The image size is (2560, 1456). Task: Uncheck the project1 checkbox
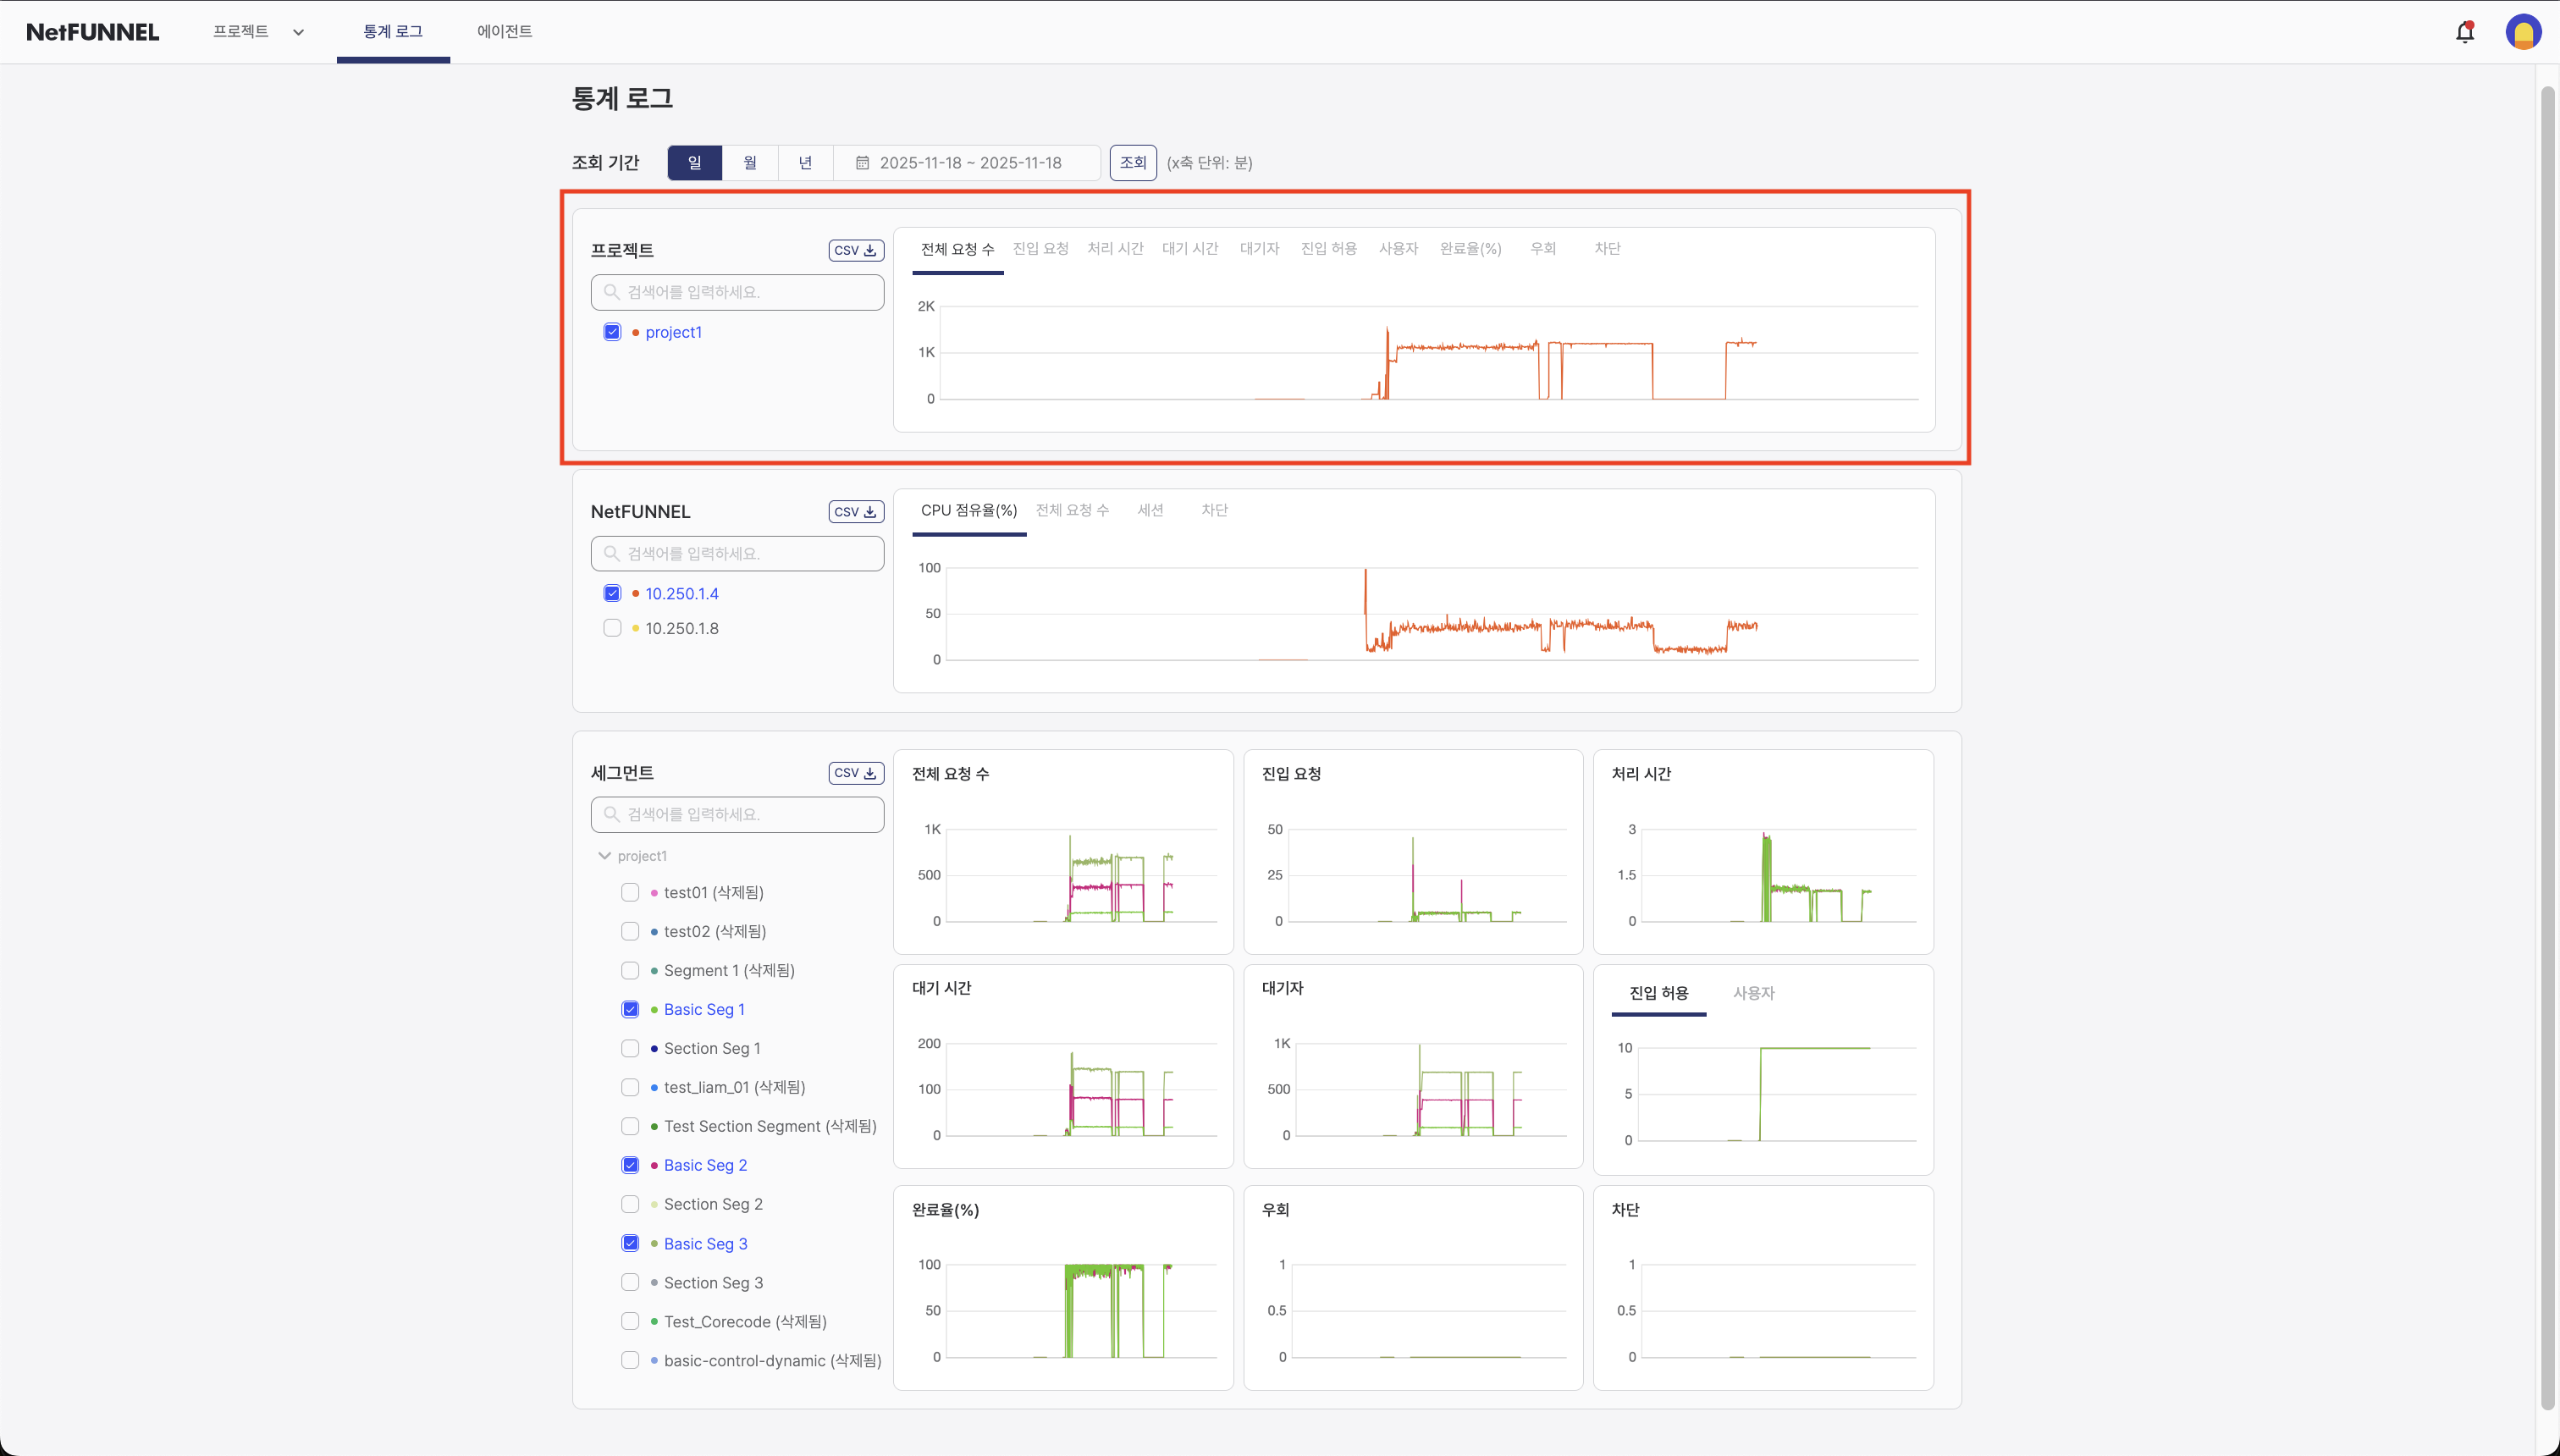click(x=612, y=331)
